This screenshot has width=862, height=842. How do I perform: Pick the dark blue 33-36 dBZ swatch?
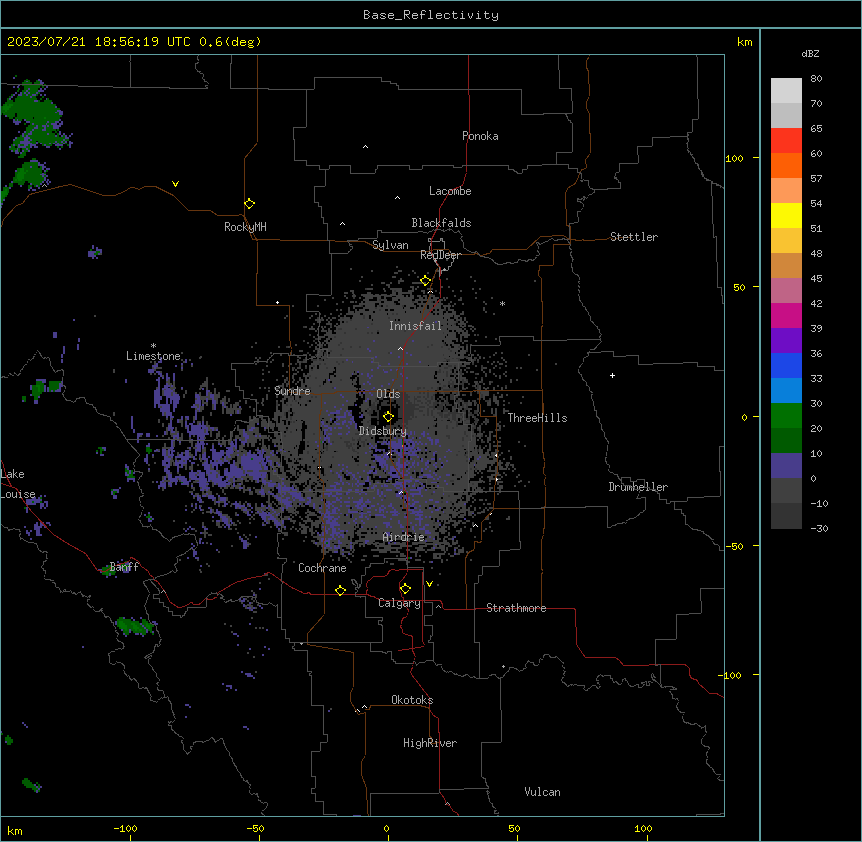[x=786, y=365]
